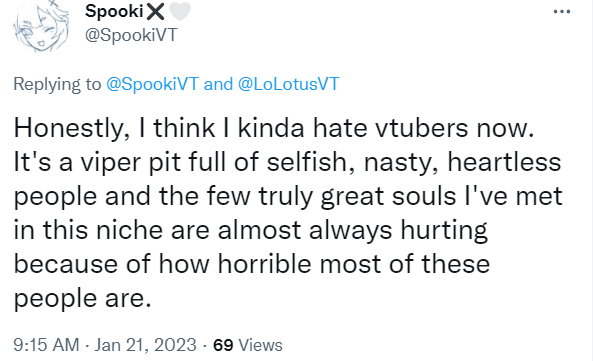Open the three-dot more options menu
This screenshot has height=361, width=593.
pyautogui.click(x=562, y=12)
